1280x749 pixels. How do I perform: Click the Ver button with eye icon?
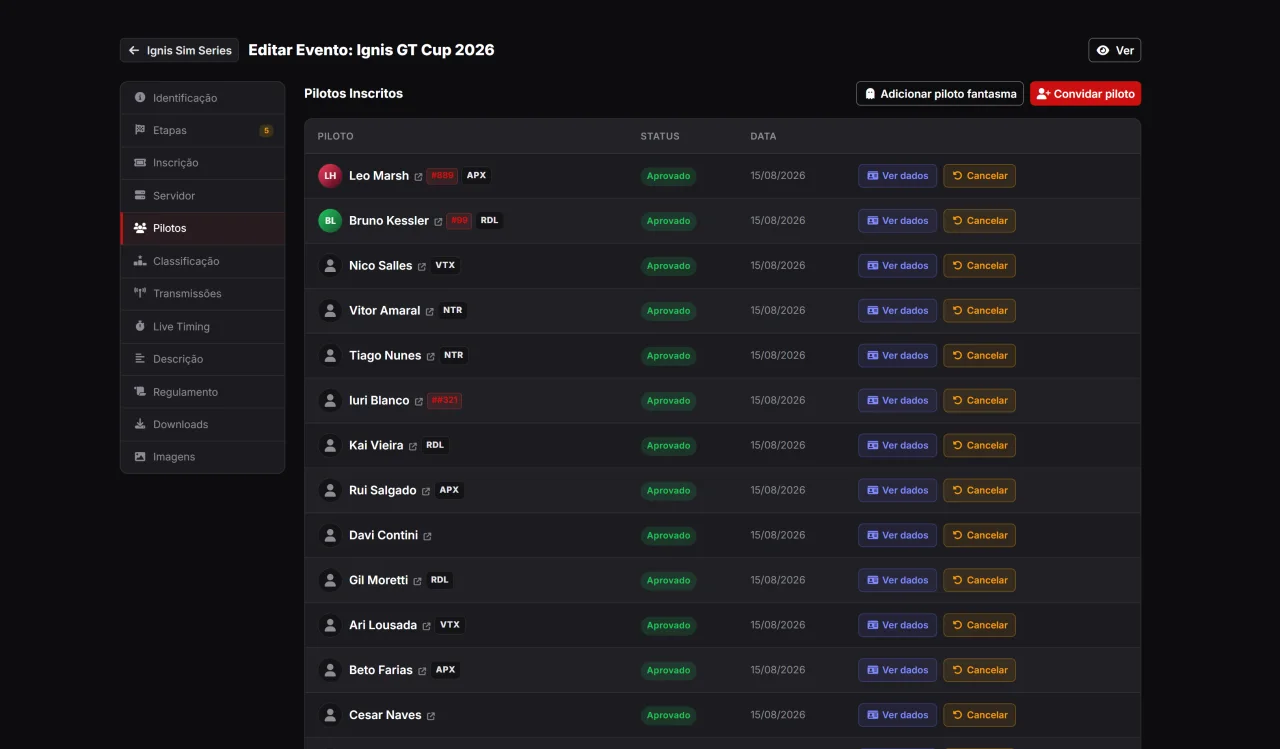1114,50
